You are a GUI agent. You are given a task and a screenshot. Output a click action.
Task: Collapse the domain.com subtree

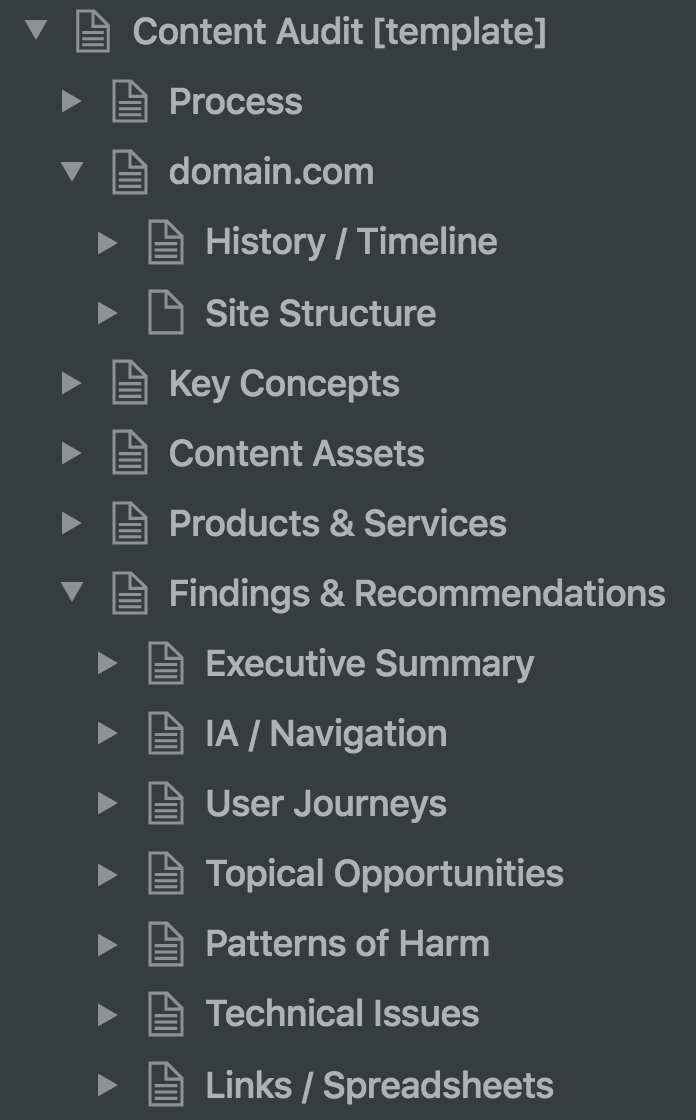[72, 171]
